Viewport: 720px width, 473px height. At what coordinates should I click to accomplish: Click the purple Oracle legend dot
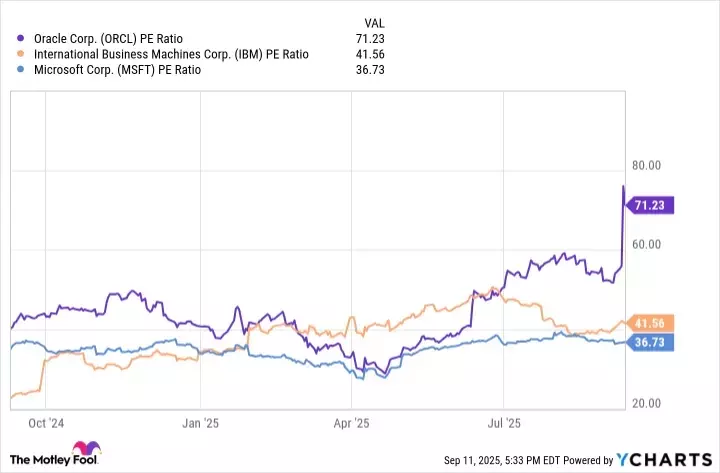click(22, 39)
